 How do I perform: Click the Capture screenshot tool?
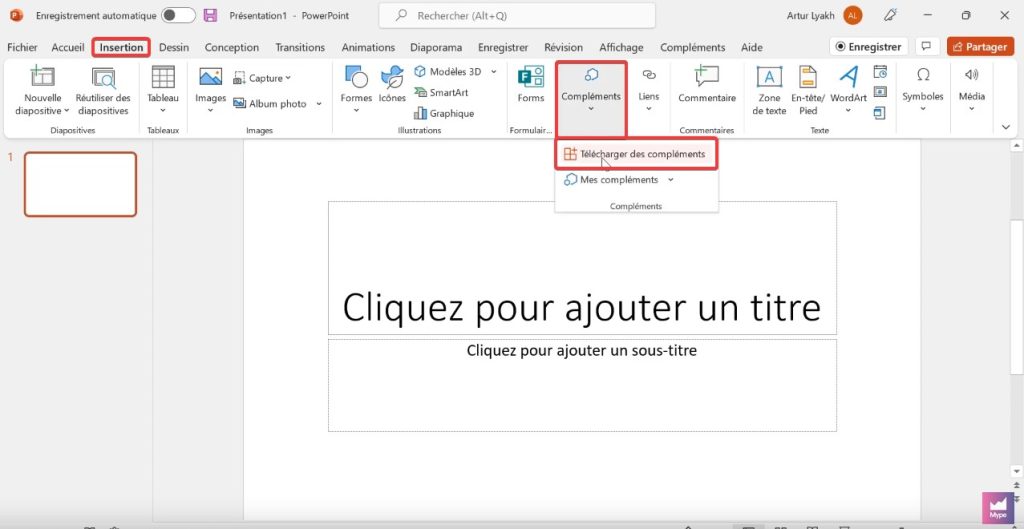pyautogui.click(x=261, y=78)
